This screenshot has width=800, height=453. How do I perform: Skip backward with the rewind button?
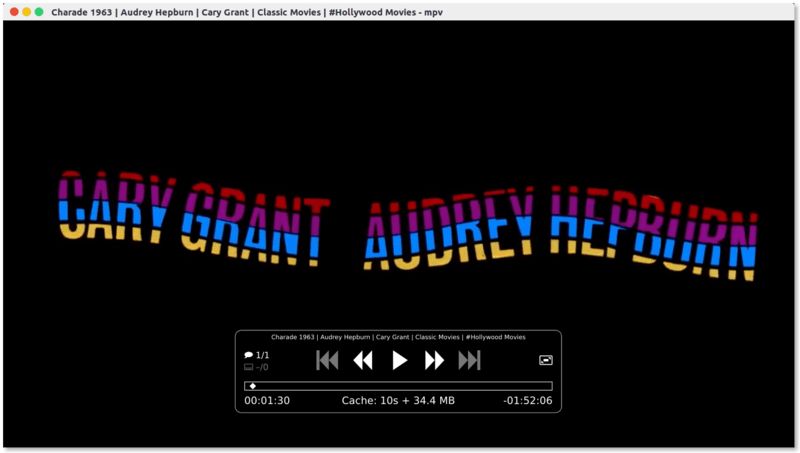click(x=363, y=361)
